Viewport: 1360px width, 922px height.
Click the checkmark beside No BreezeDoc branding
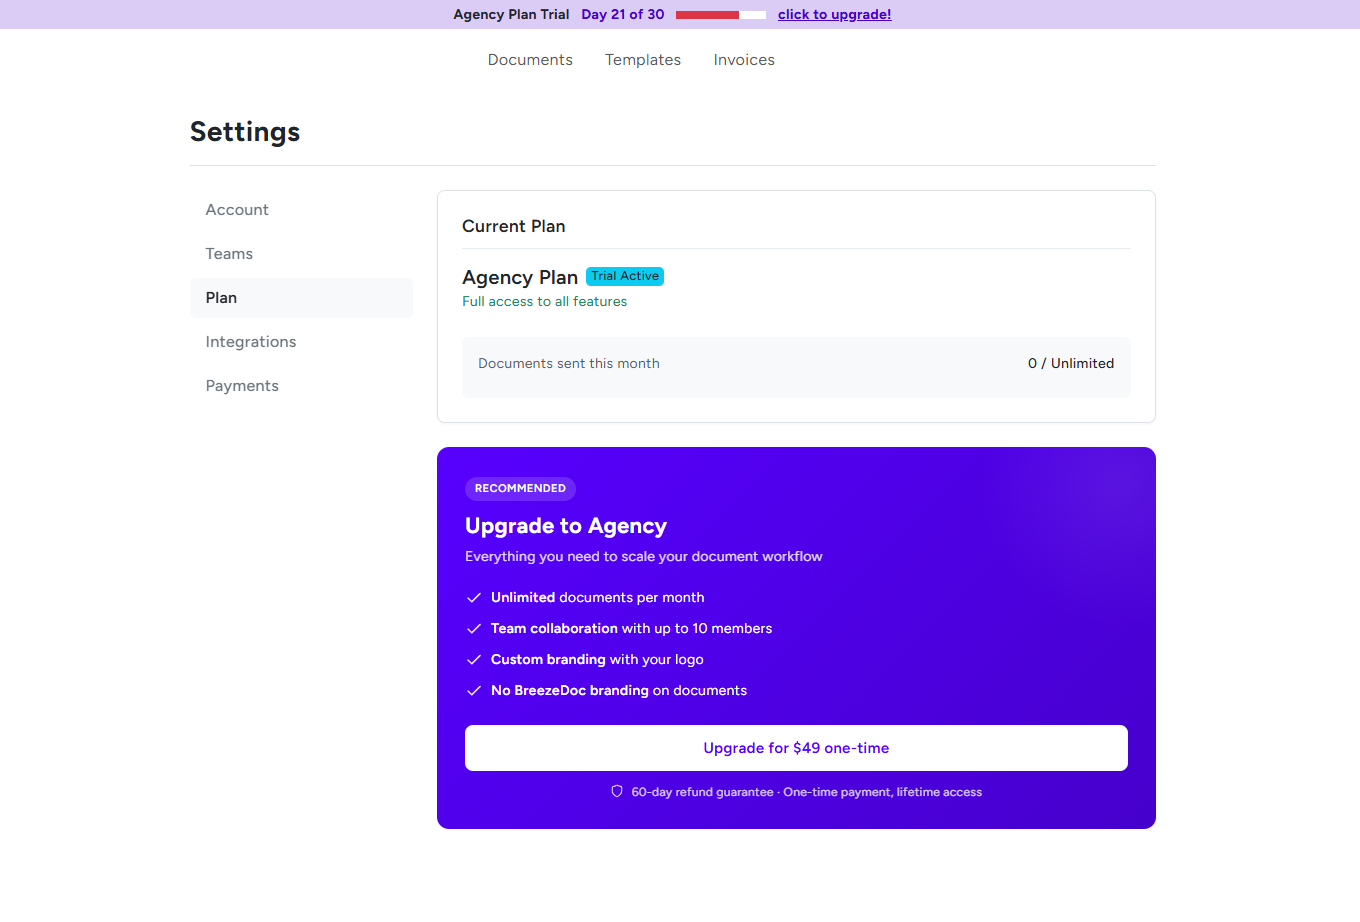point(474,690)
